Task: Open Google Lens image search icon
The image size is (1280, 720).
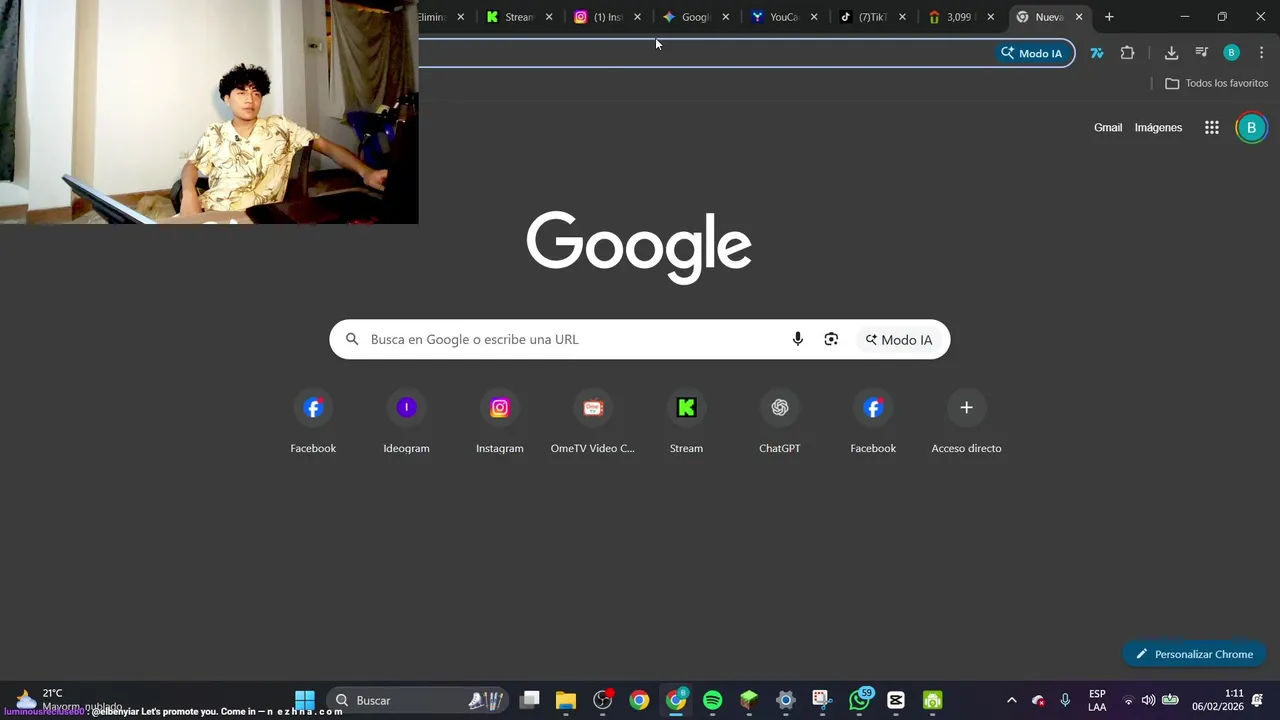Action: [831, 339]
